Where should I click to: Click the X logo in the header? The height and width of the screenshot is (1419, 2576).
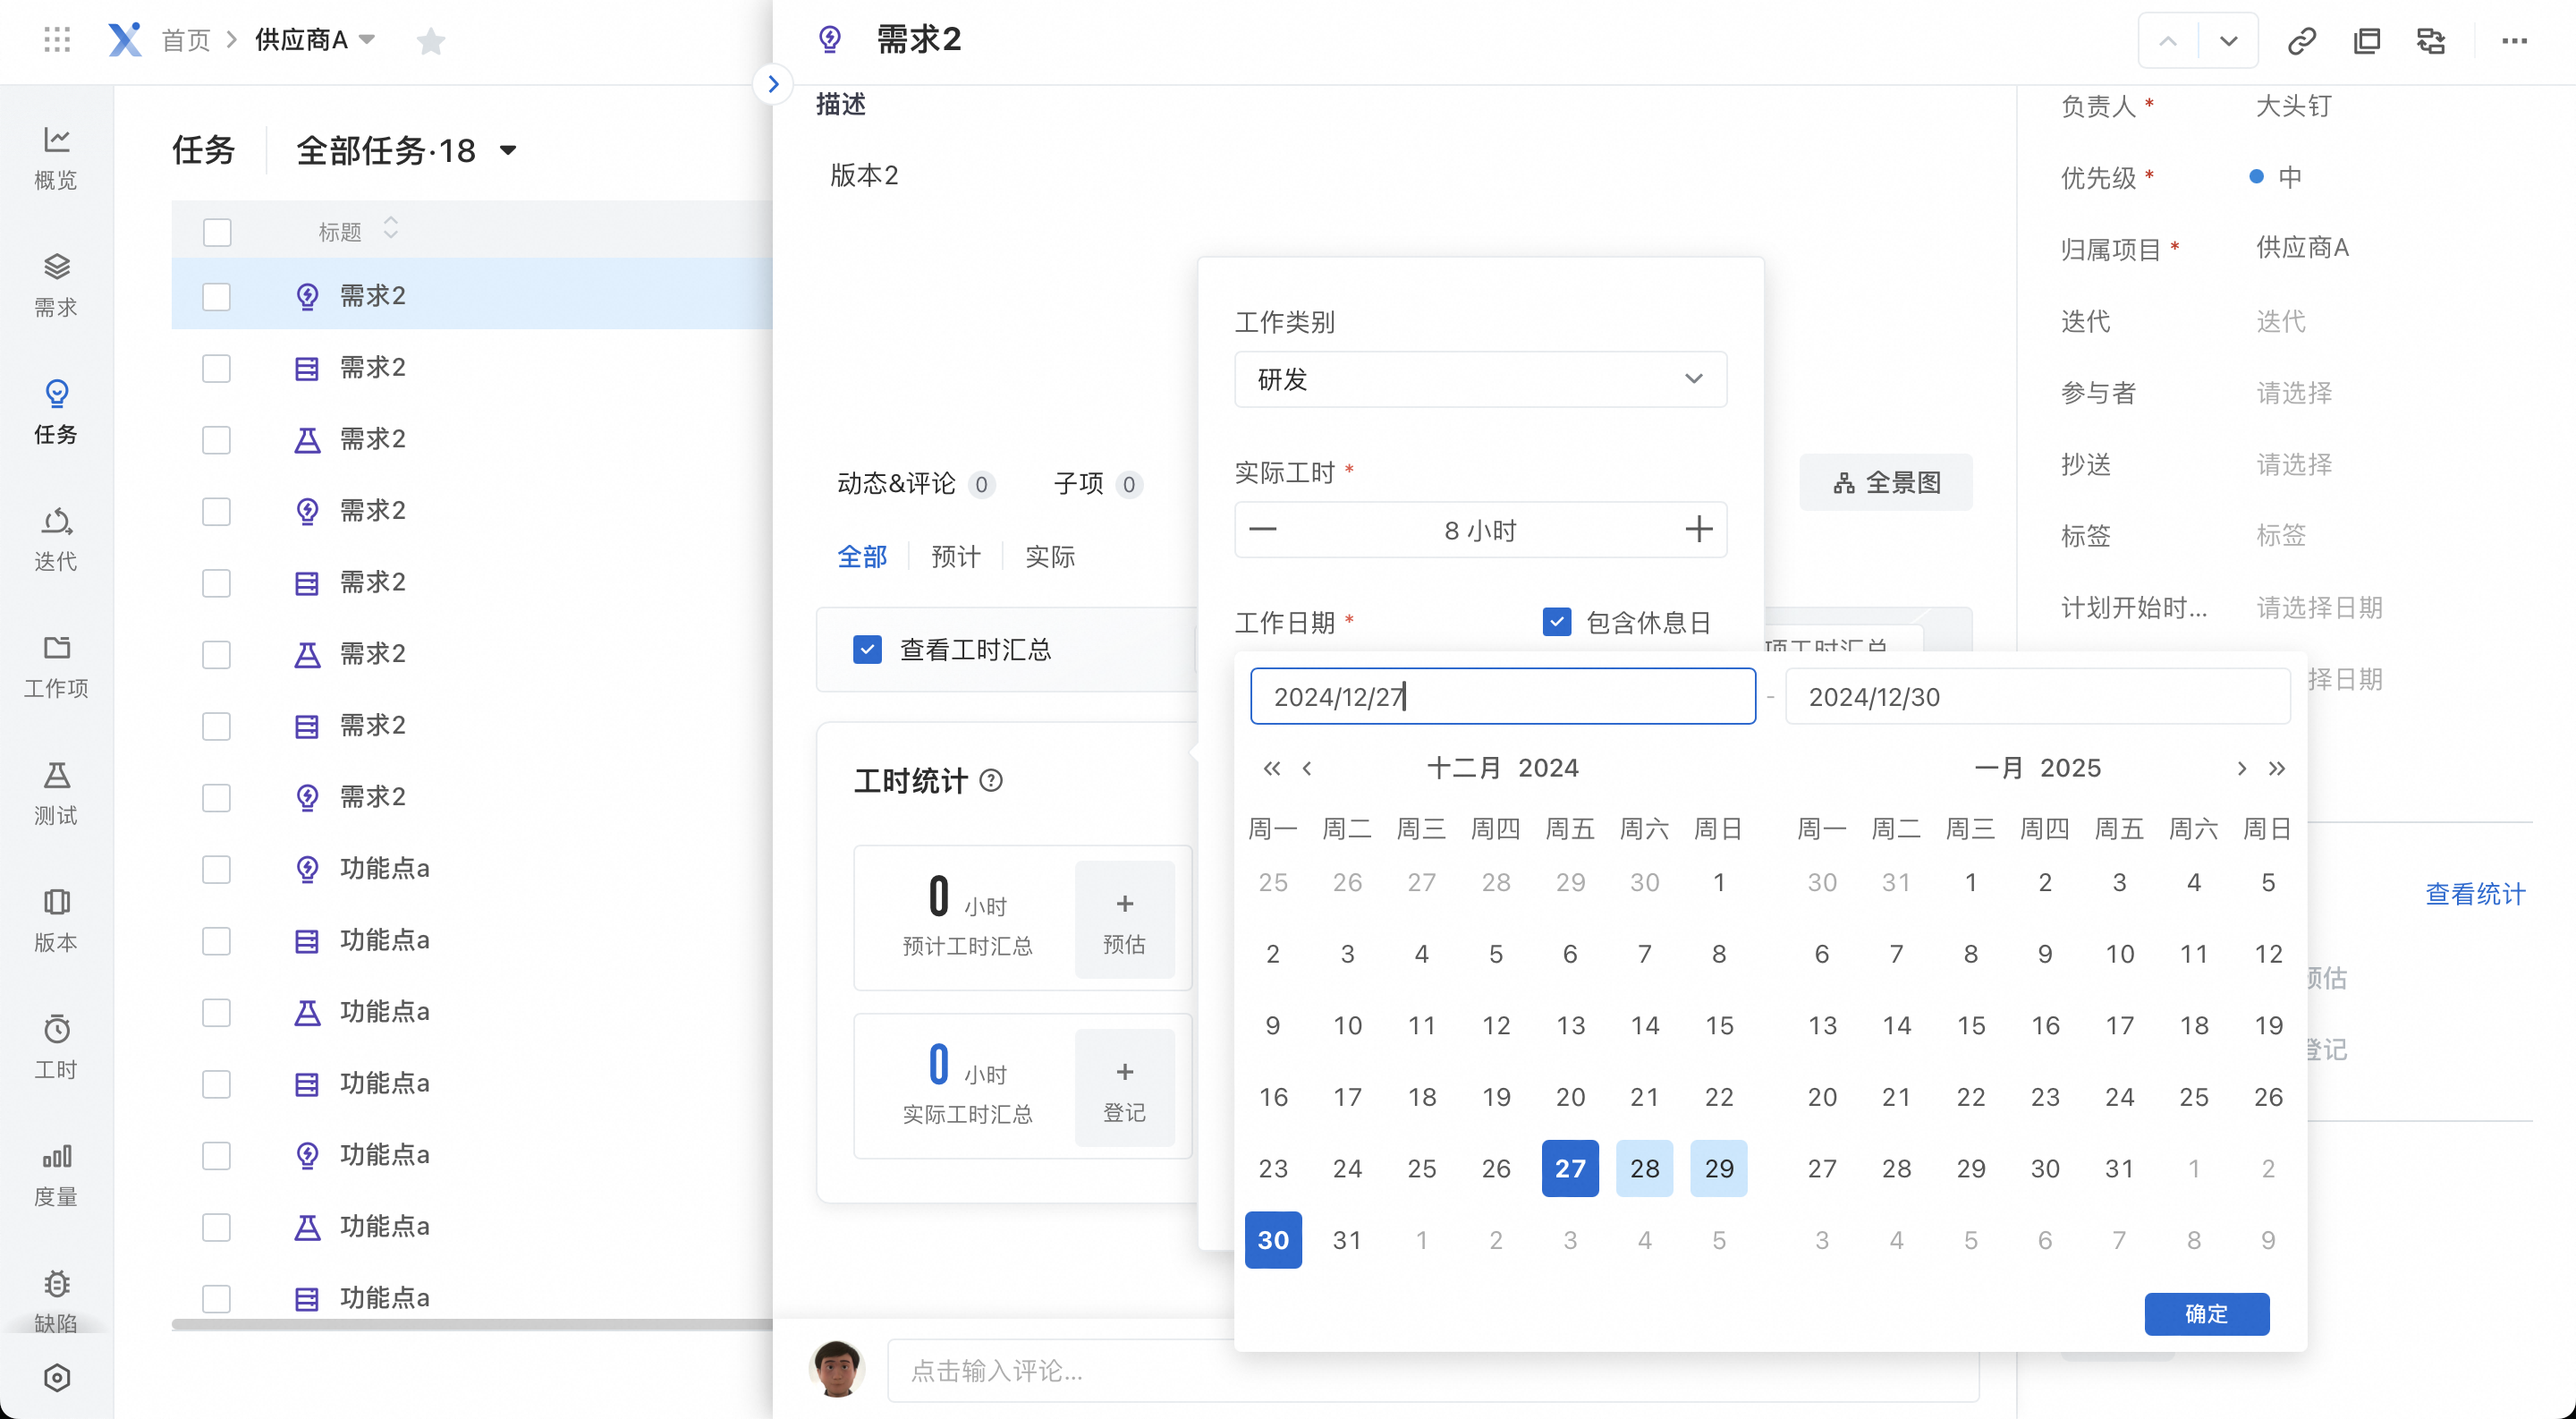pyautogui.click(x=124, y=40)
